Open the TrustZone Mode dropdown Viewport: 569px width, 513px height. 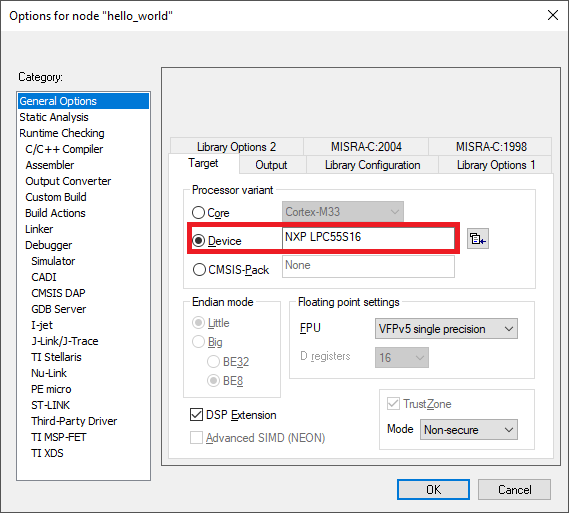(x=469, y=430)
